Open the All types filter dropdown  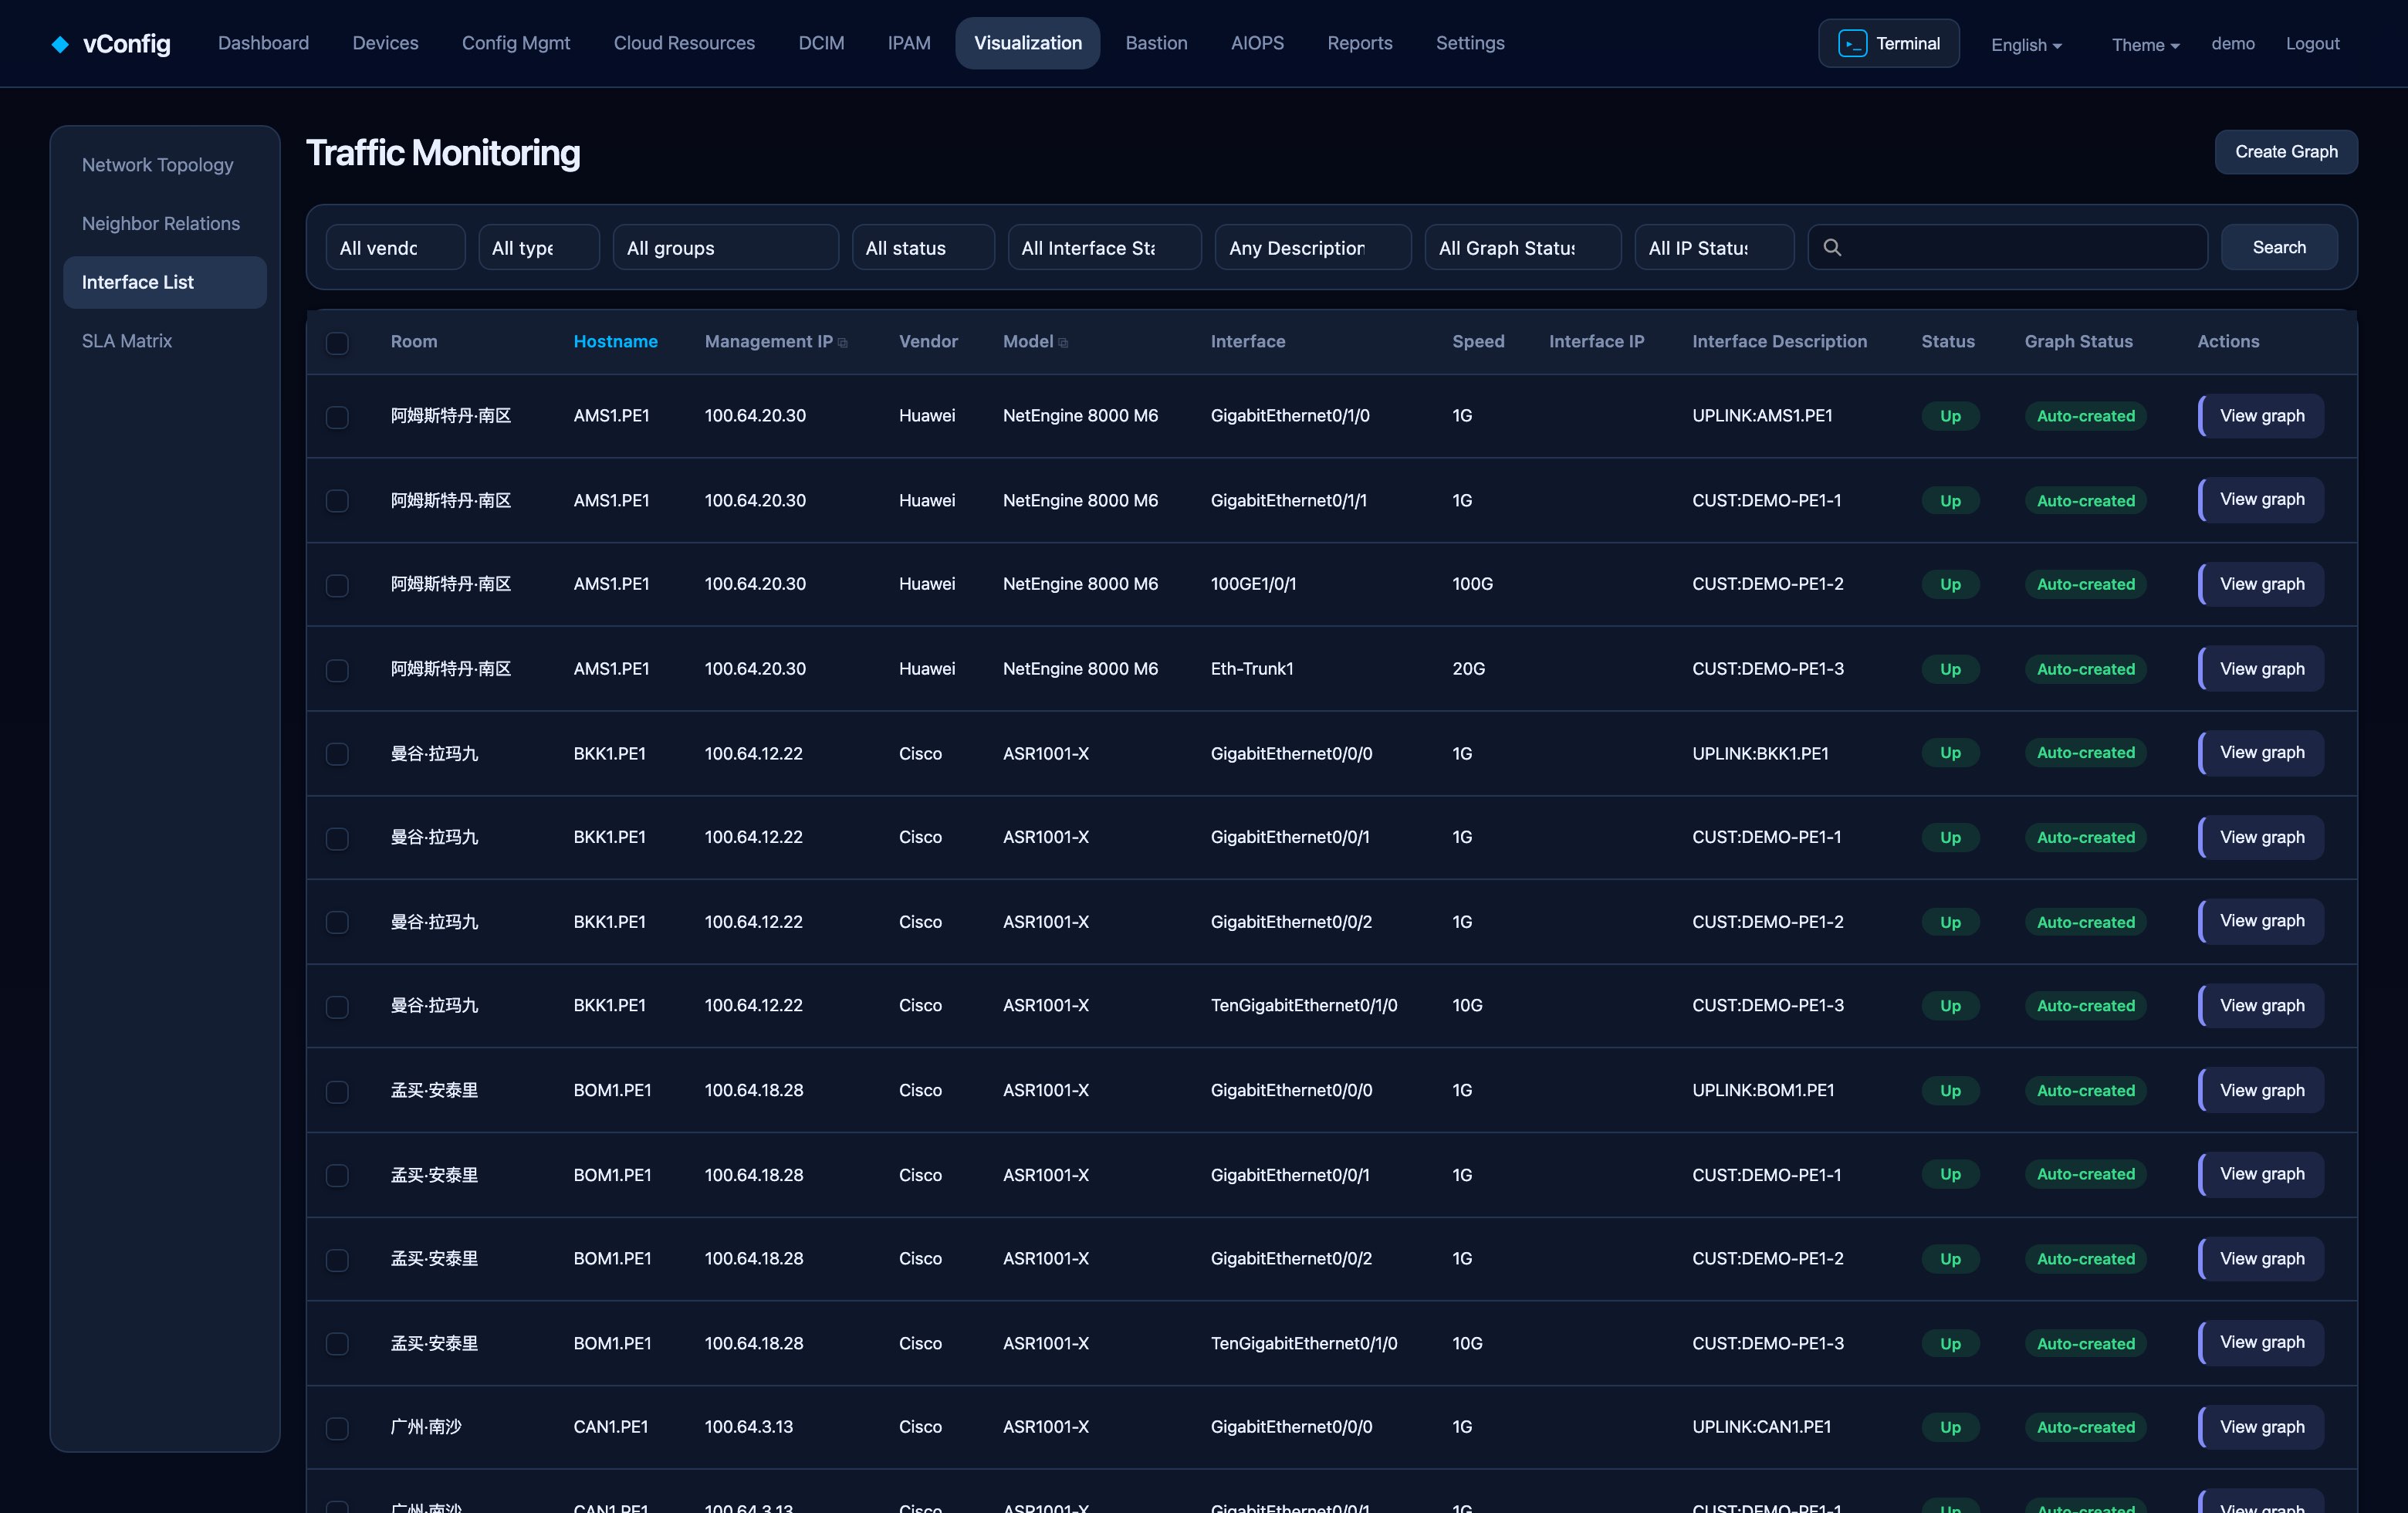tap(538, 247)
